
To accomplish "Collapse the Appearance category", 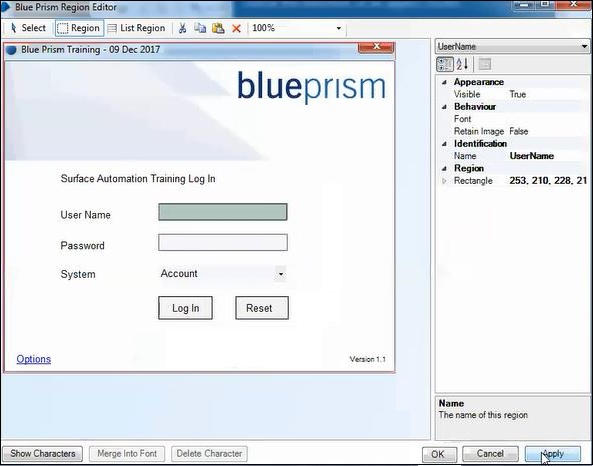I will [444, 82].
